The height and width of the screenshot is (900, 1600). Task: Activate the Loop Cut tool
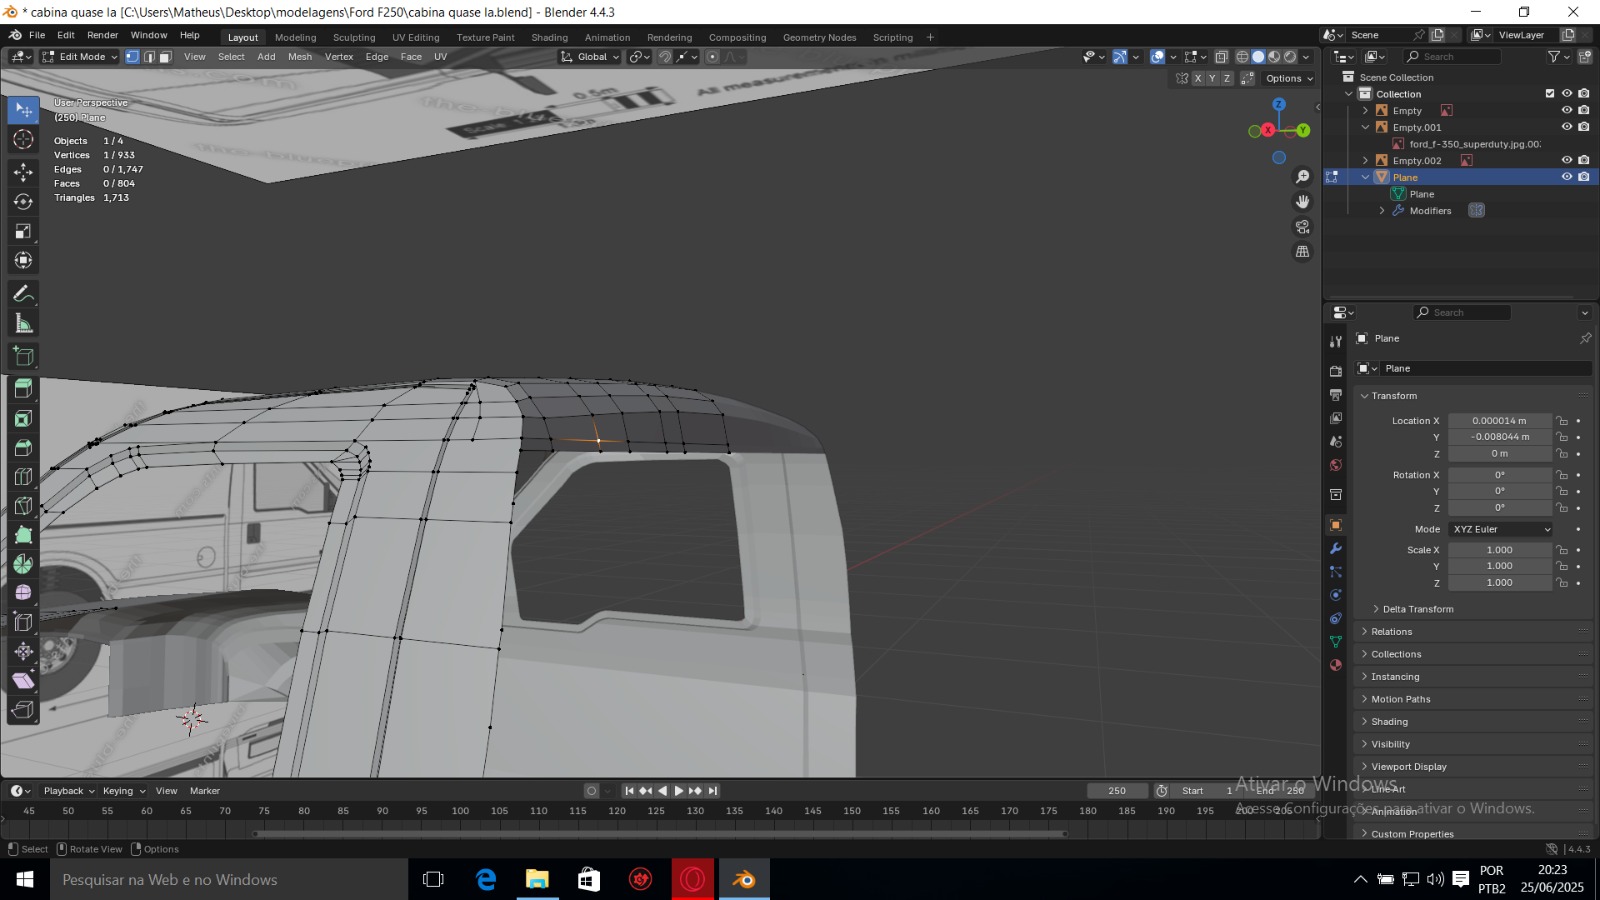23,477
